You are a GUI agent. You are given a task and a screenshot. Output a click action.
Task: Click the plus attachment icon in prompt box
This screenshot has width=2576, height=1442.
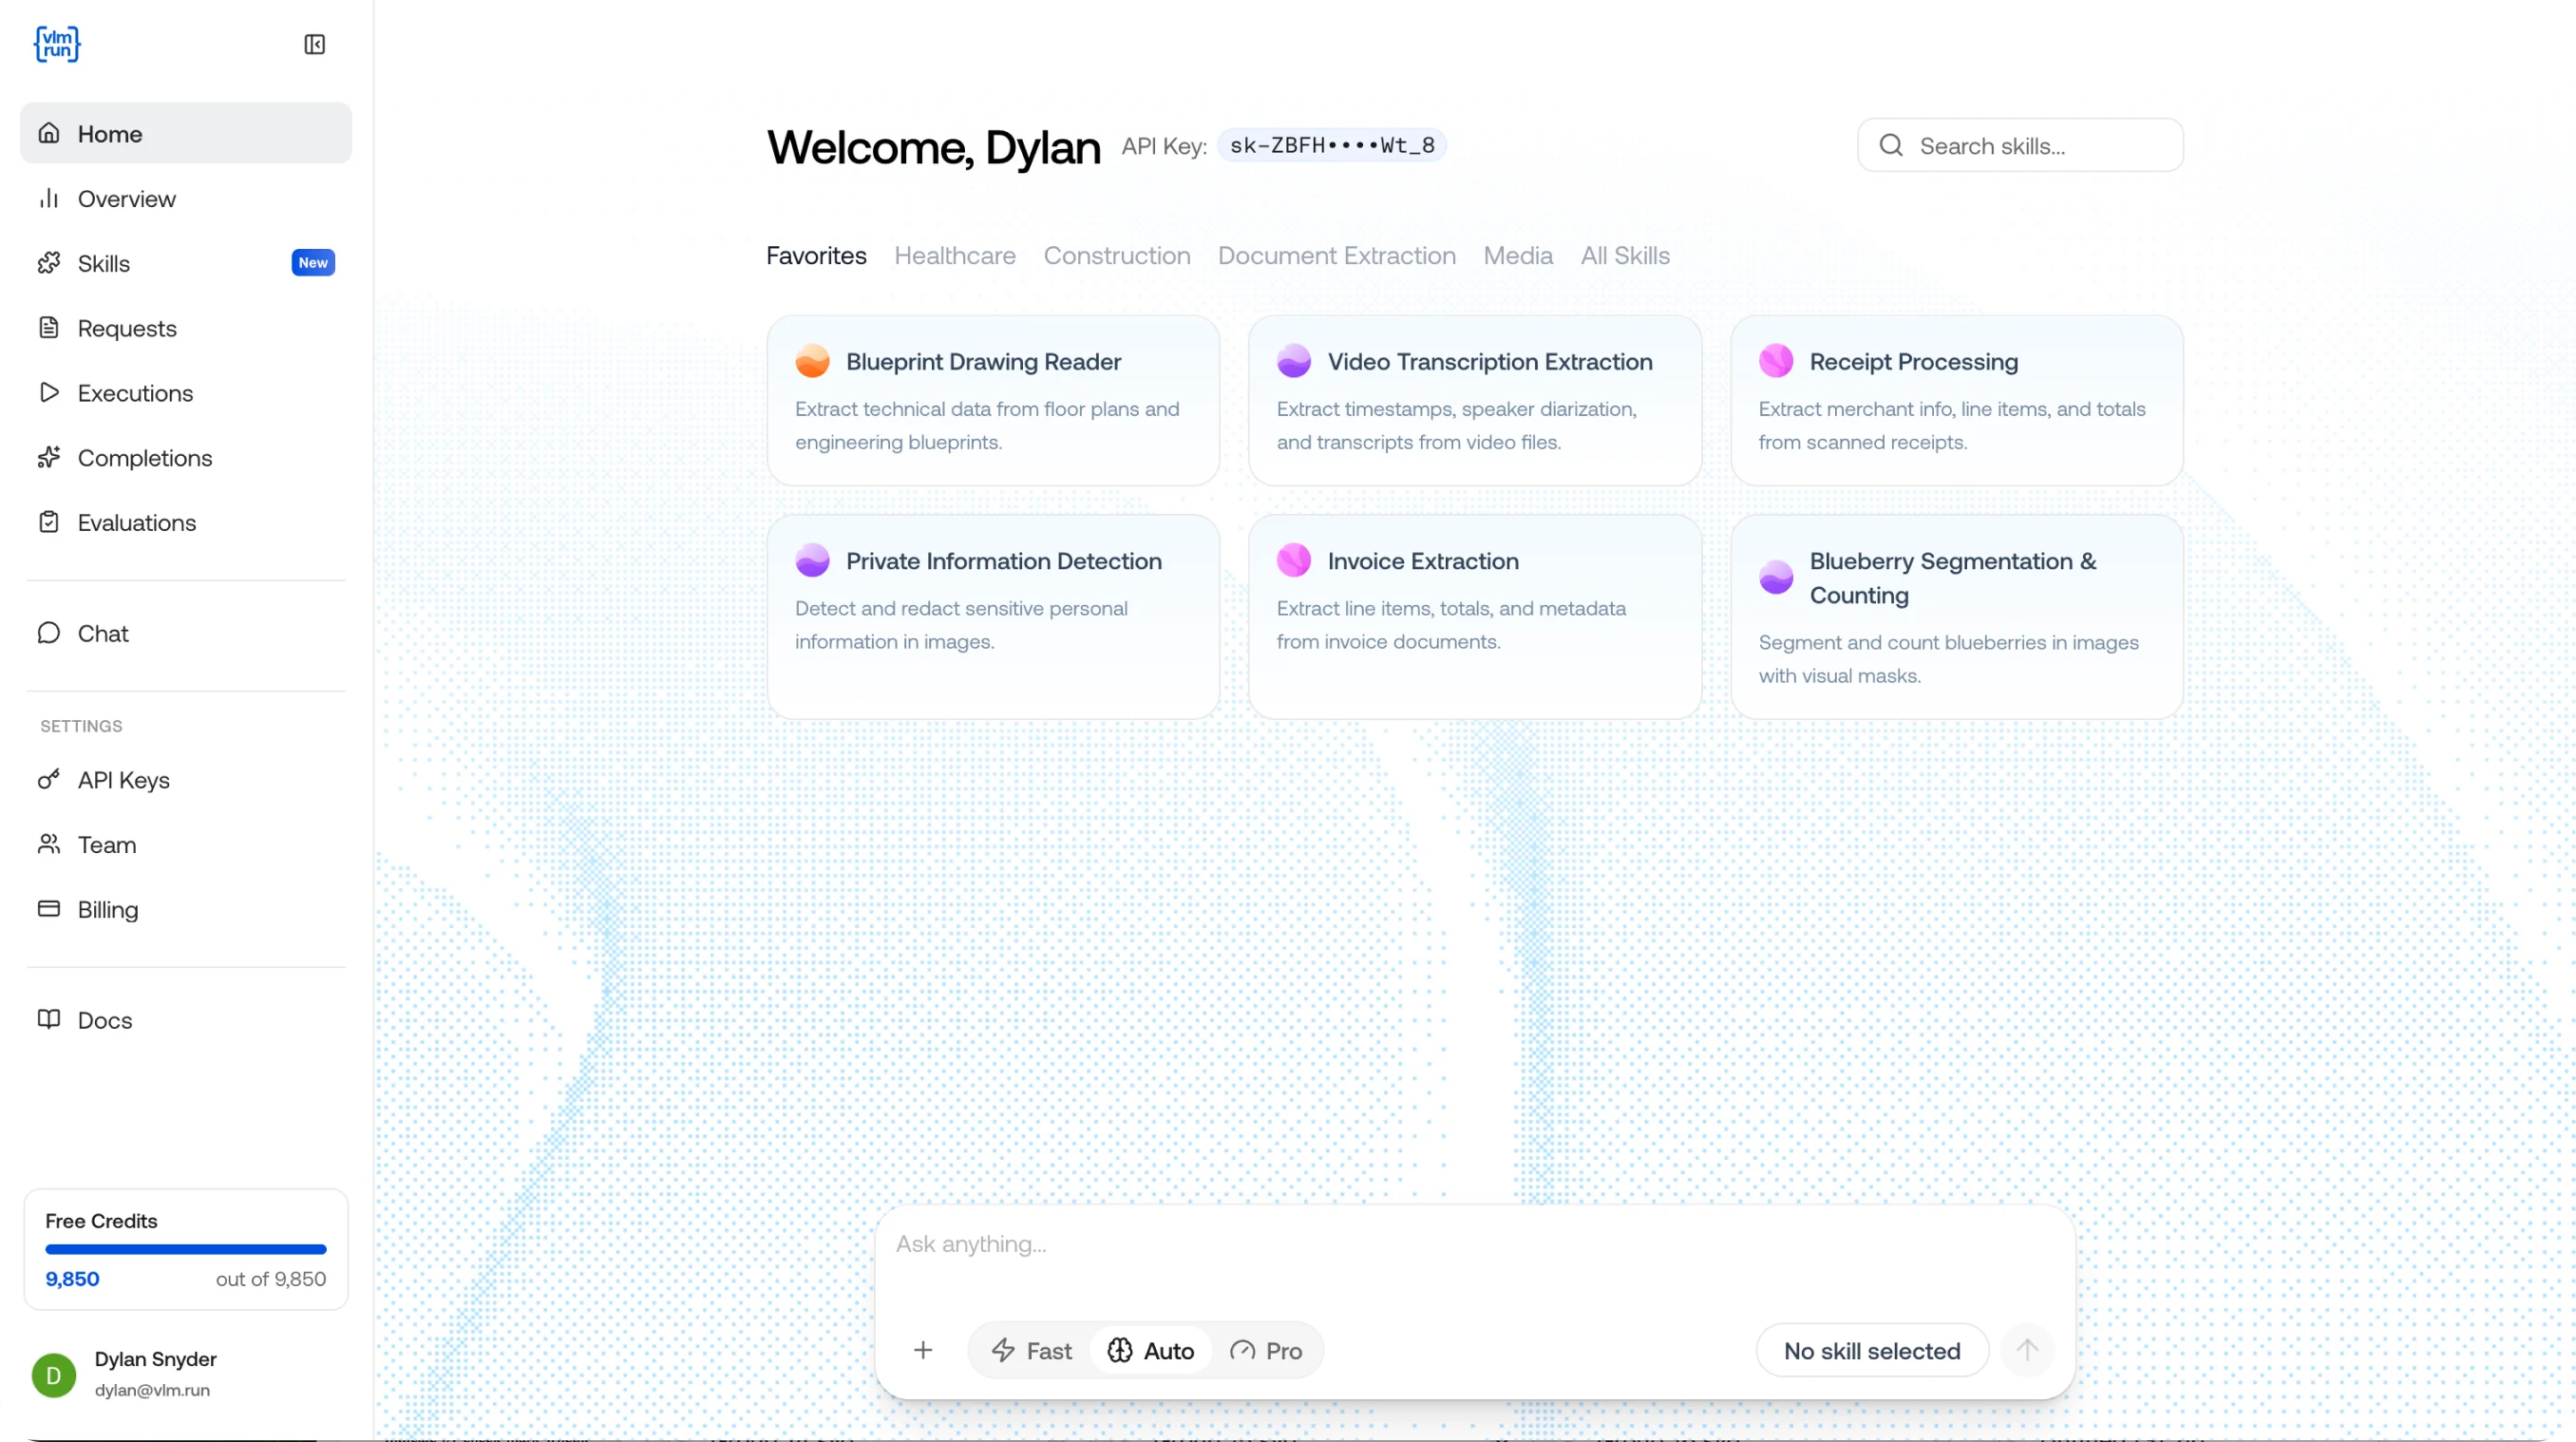[923, 1350]
